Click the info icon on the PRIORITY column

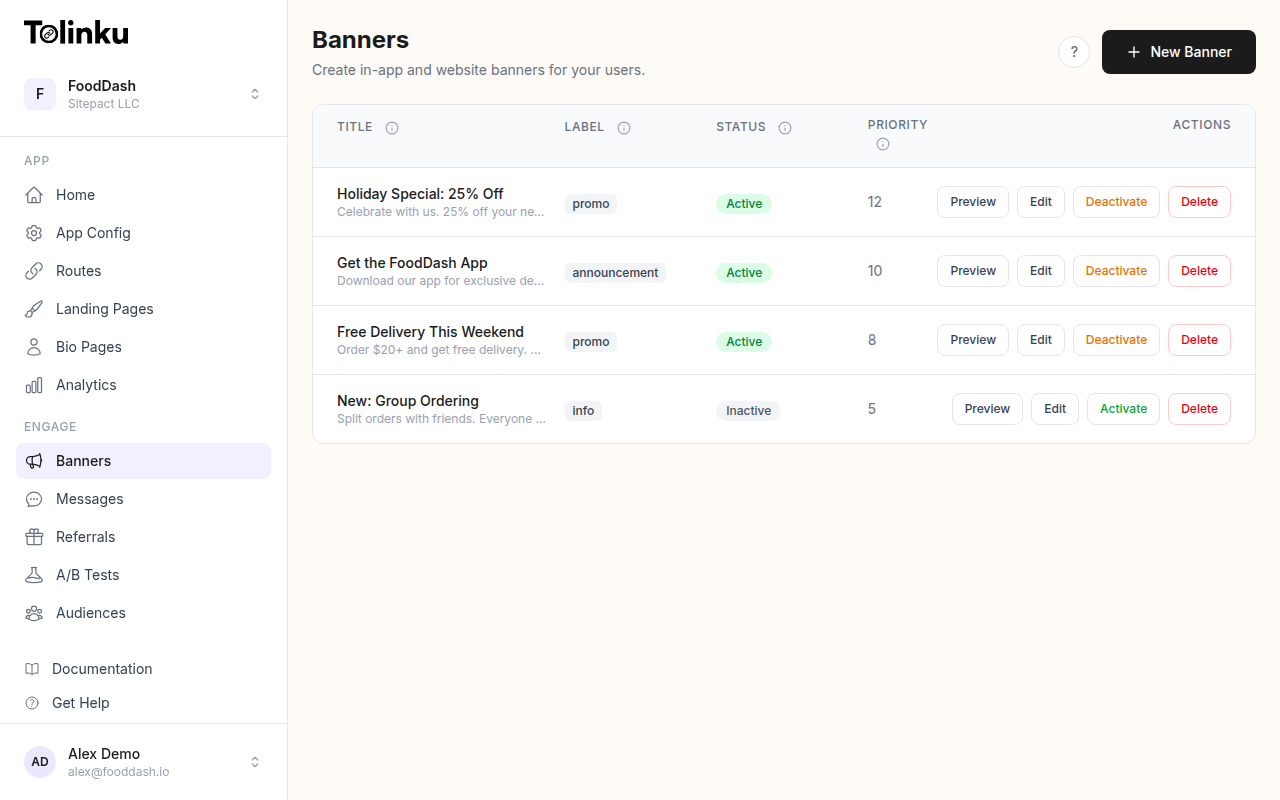883,144
